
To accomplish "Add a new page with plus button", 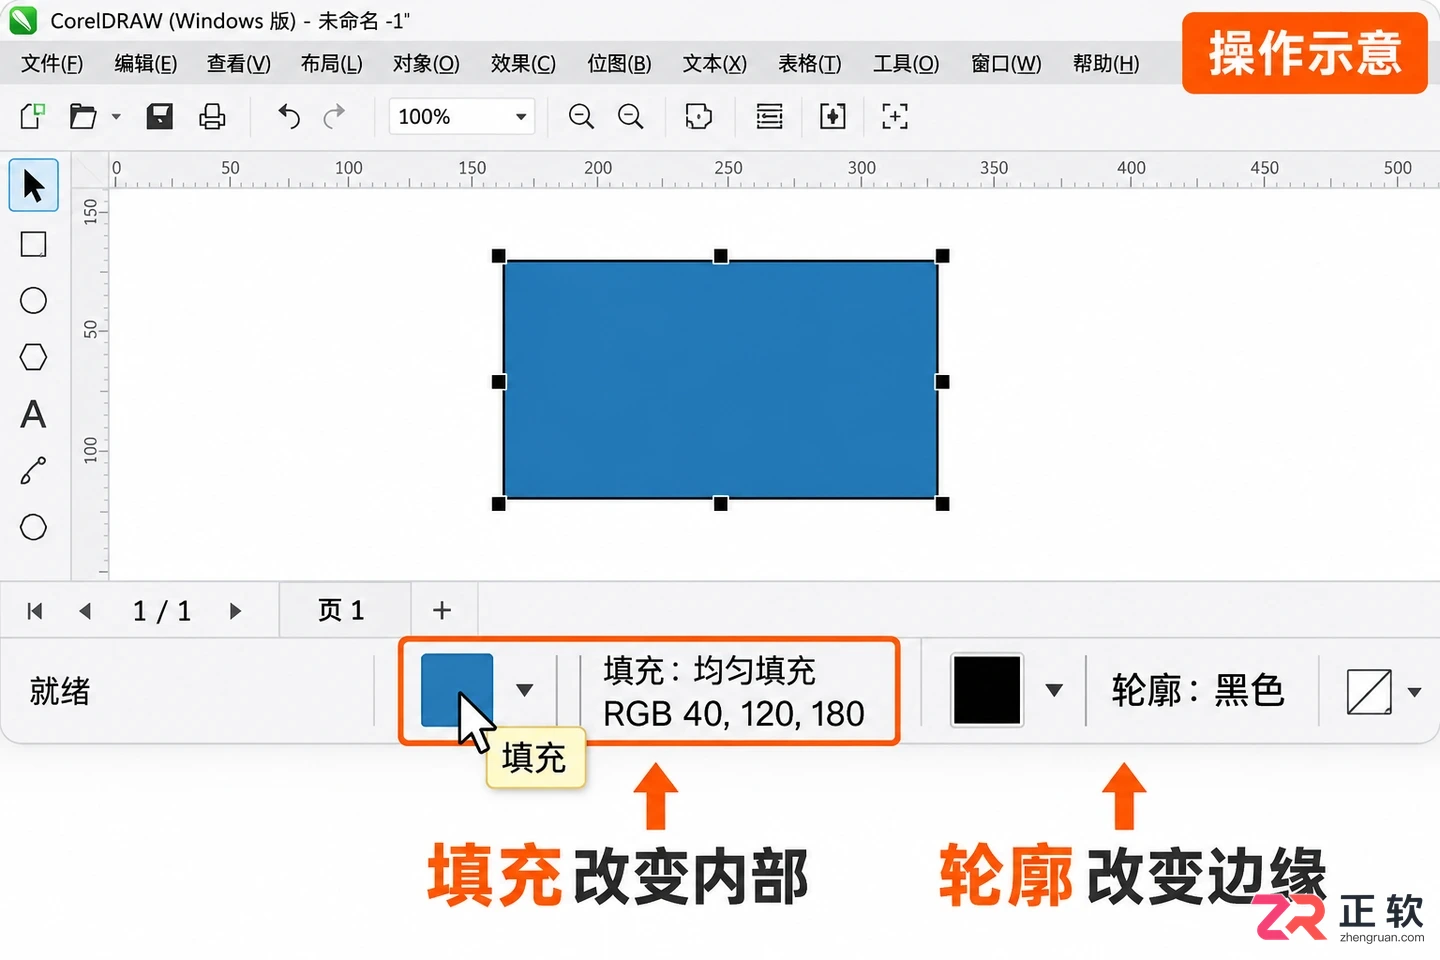I will tap(442, 610).
